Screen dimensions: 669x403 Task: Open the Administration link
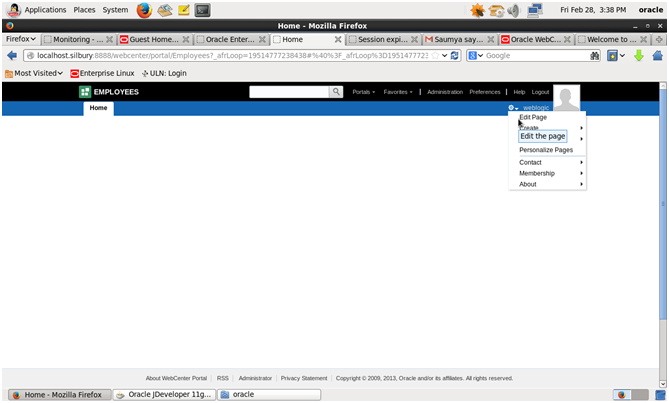tap(445, 92)
